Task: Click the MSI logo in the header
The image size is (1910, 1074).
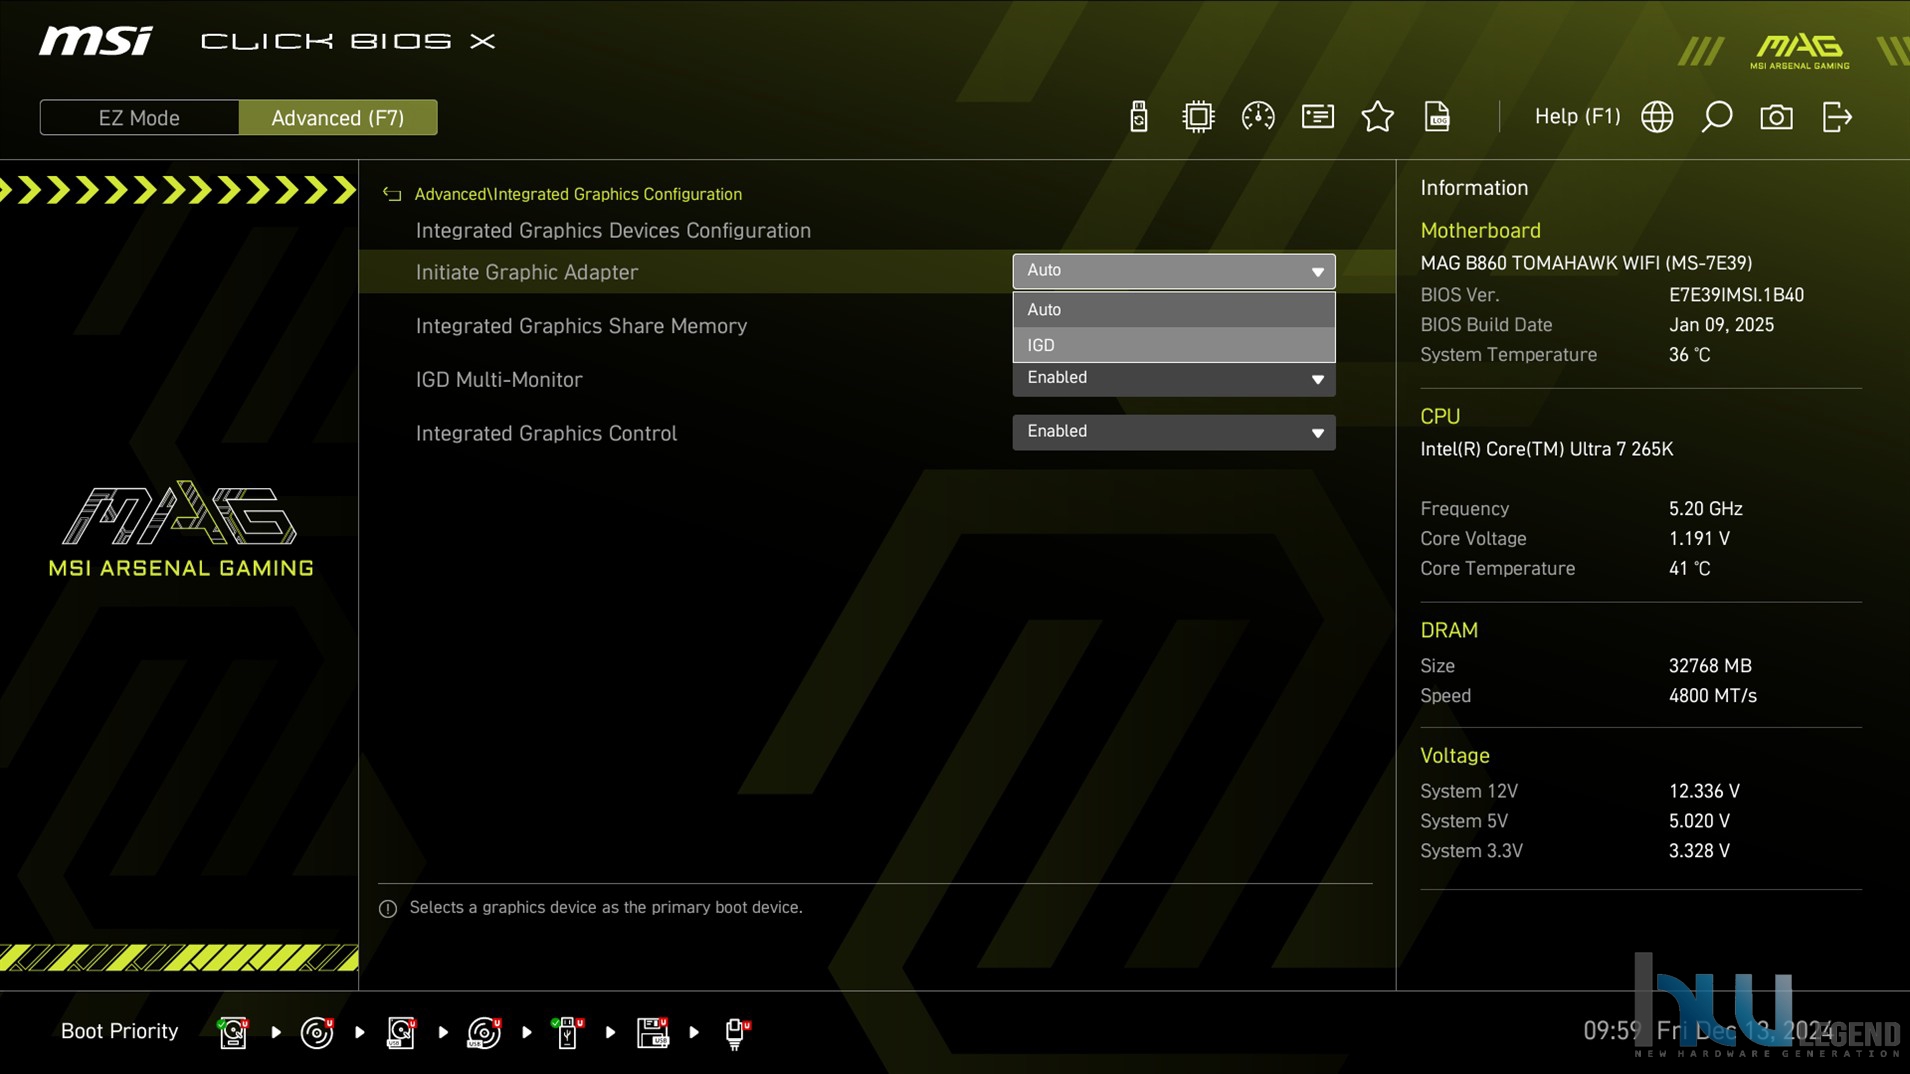Action: 96,41
